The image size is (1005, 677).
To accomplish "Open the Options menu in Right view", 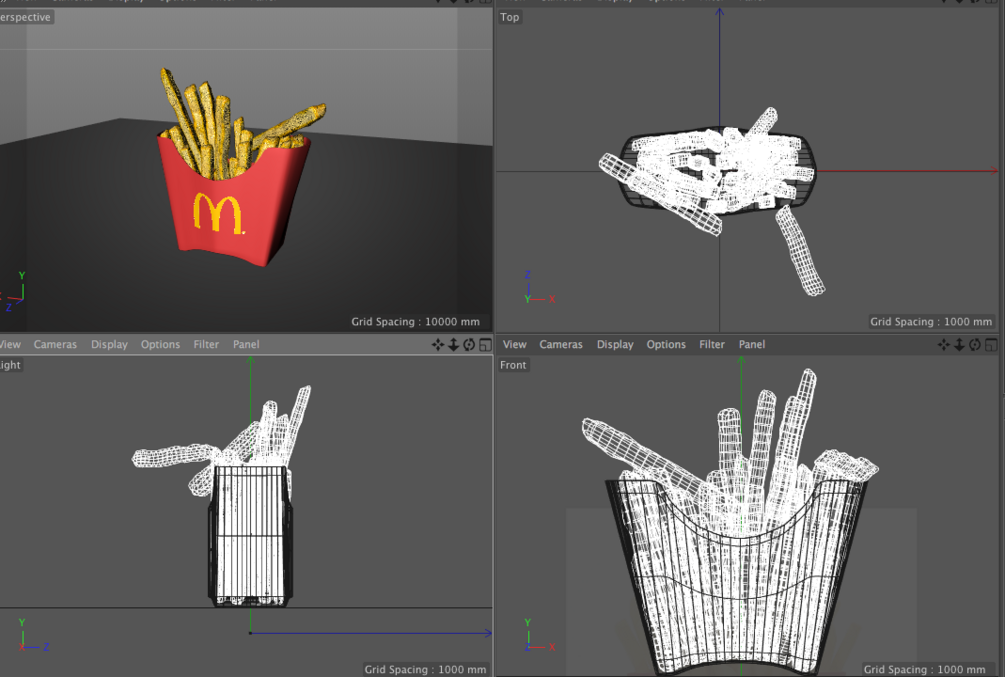I will 160,344.
